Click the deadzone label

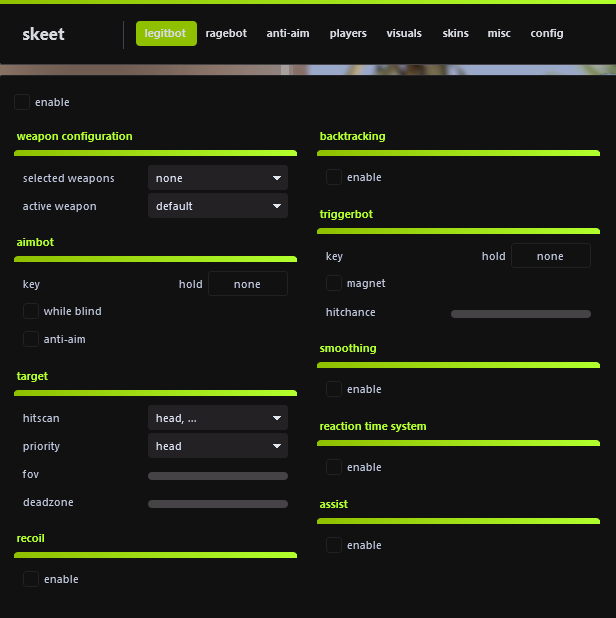click(48, 502)
